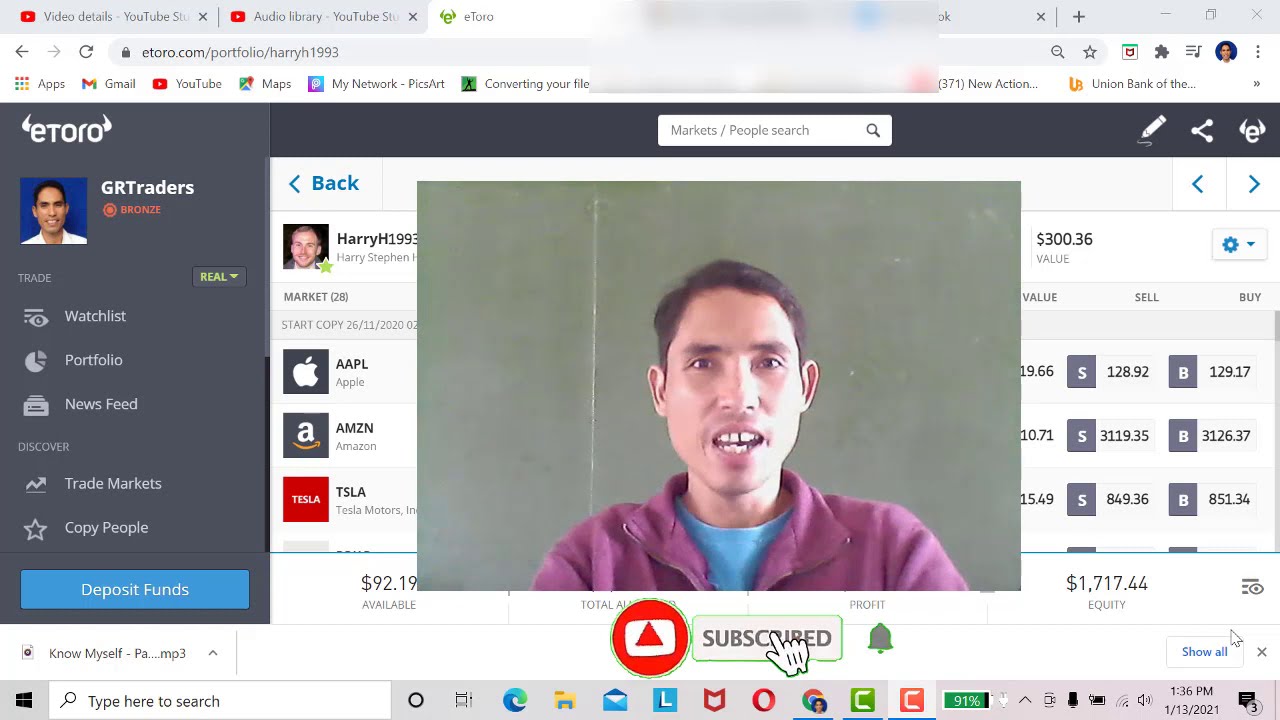Go to next portfolio with right arrow
The width and height of the screenshot is (1280, 720).
pyautogui.click(x=1254, y=184)
